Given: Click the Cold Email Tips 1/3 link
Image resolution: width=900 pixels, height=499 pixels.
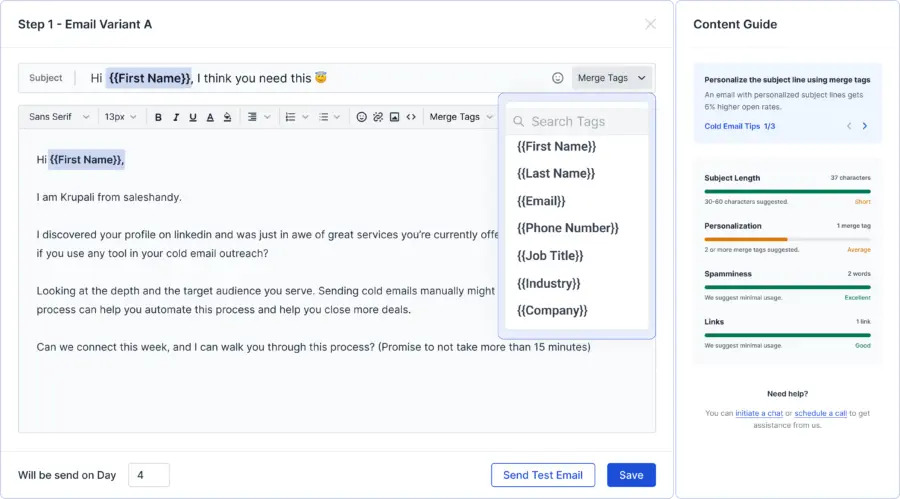Looking at the screenshot, I should [x=739, y=126].
